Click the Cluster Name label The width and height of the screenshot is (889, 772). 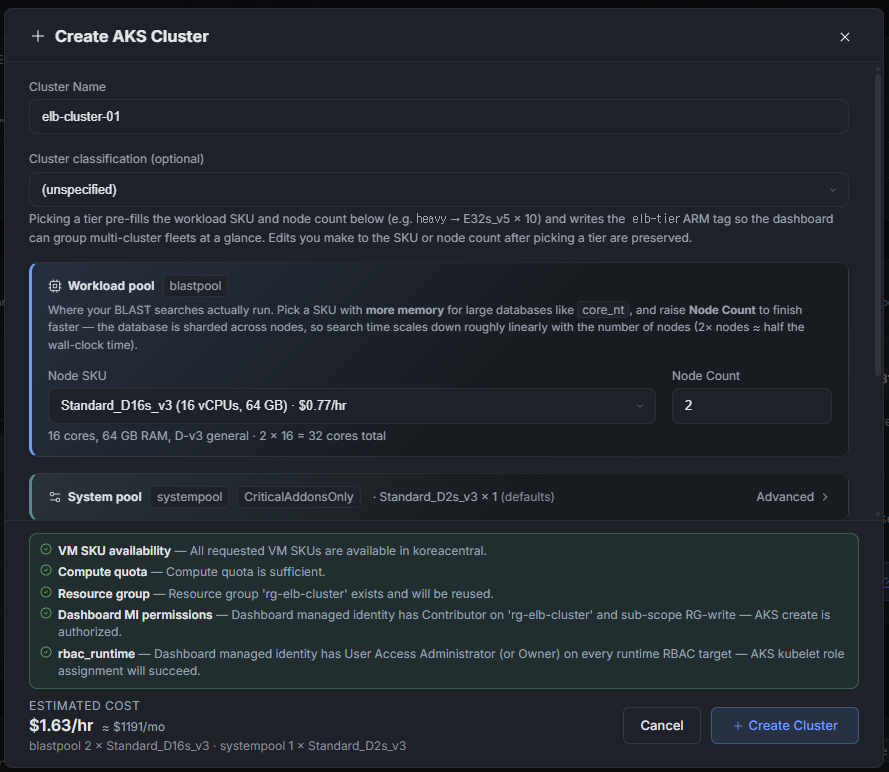67,87
